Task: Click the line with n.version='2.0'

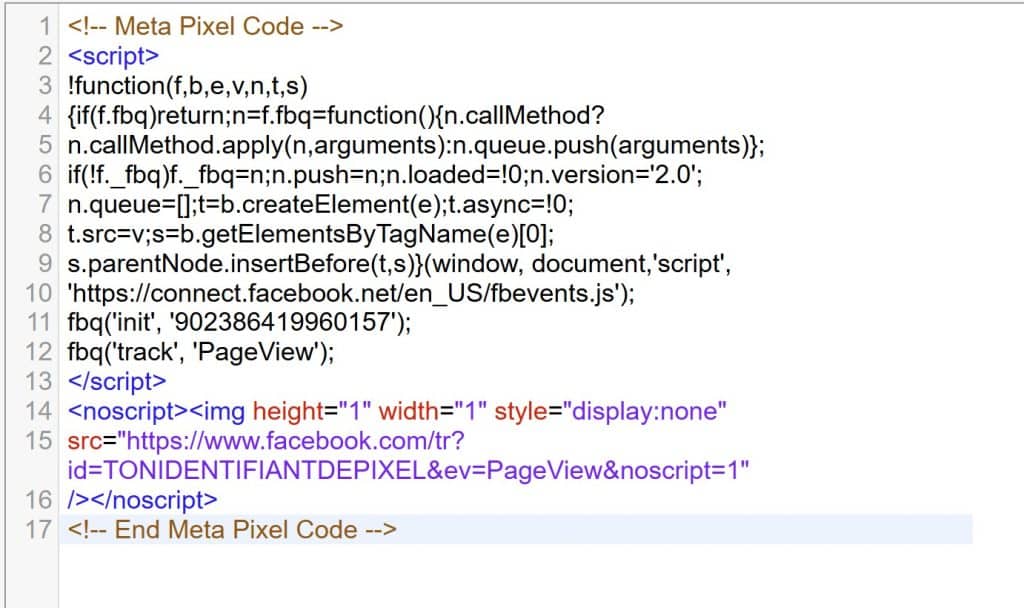Action: [x=385, y=174]
